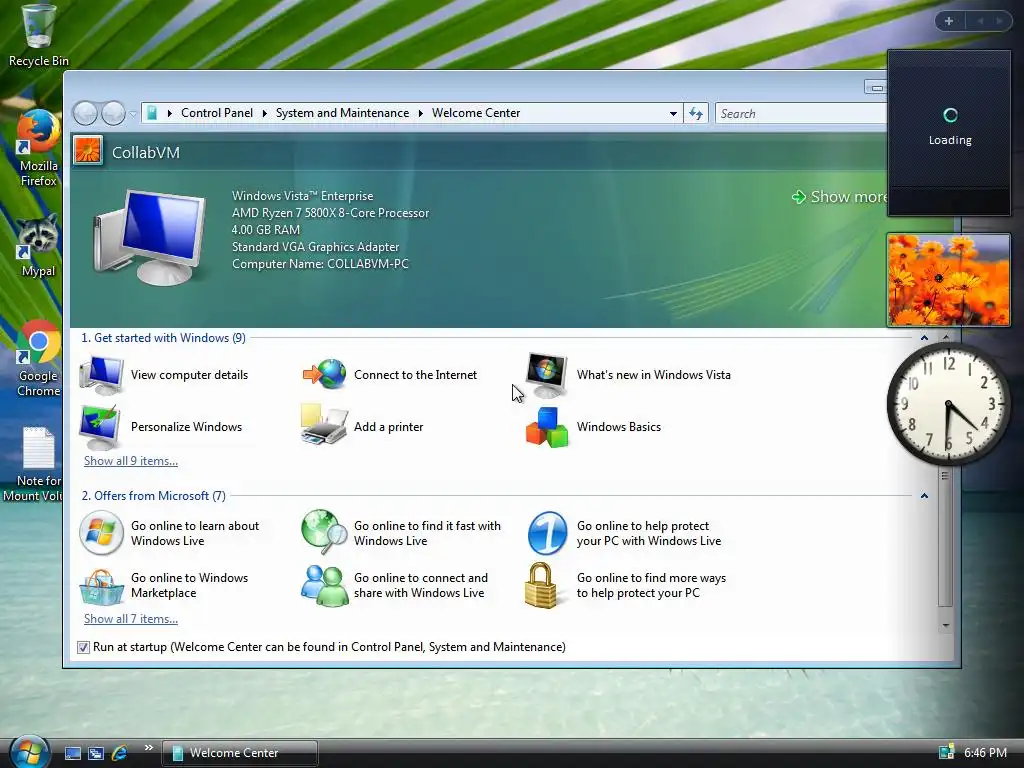Open the Note for Mount Volume text file
Image resolution: width=1024 pixels, height=768 pixels.
tap(34, 464)
